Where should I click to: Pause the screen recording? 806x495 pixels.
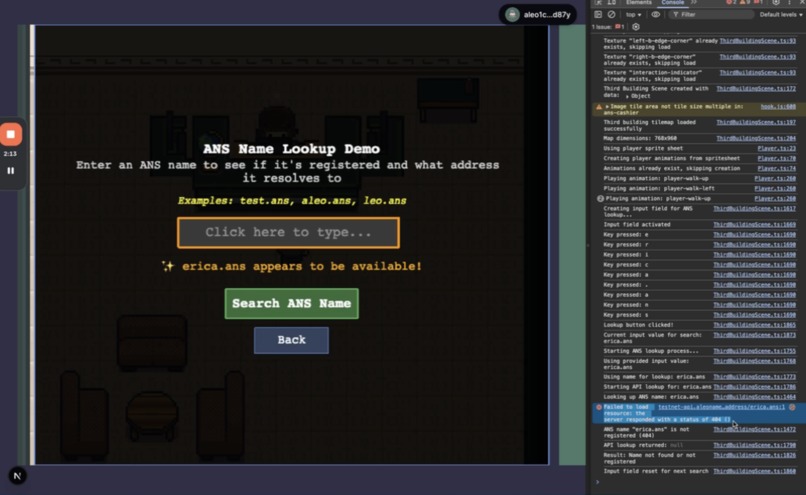(x=11, y=171)
